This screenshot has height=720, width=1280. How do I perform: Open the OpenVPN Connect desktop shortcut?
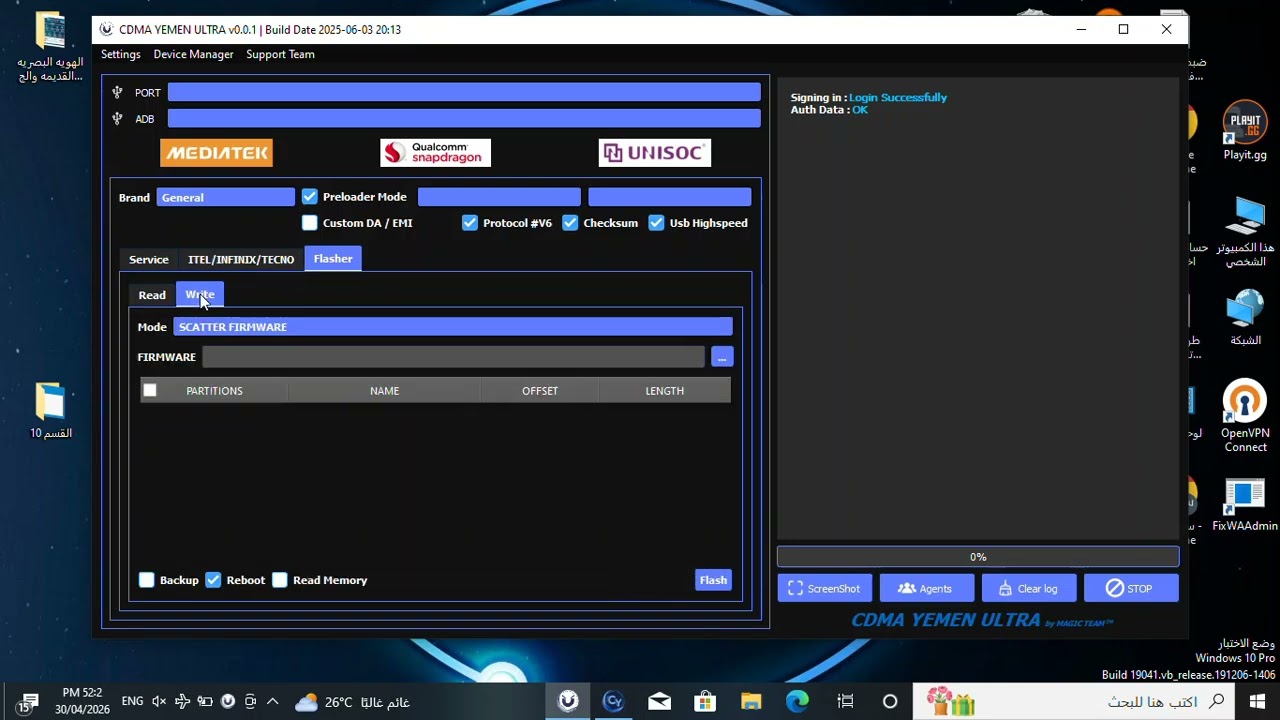pyautogui.click(x=1245, y=416)
